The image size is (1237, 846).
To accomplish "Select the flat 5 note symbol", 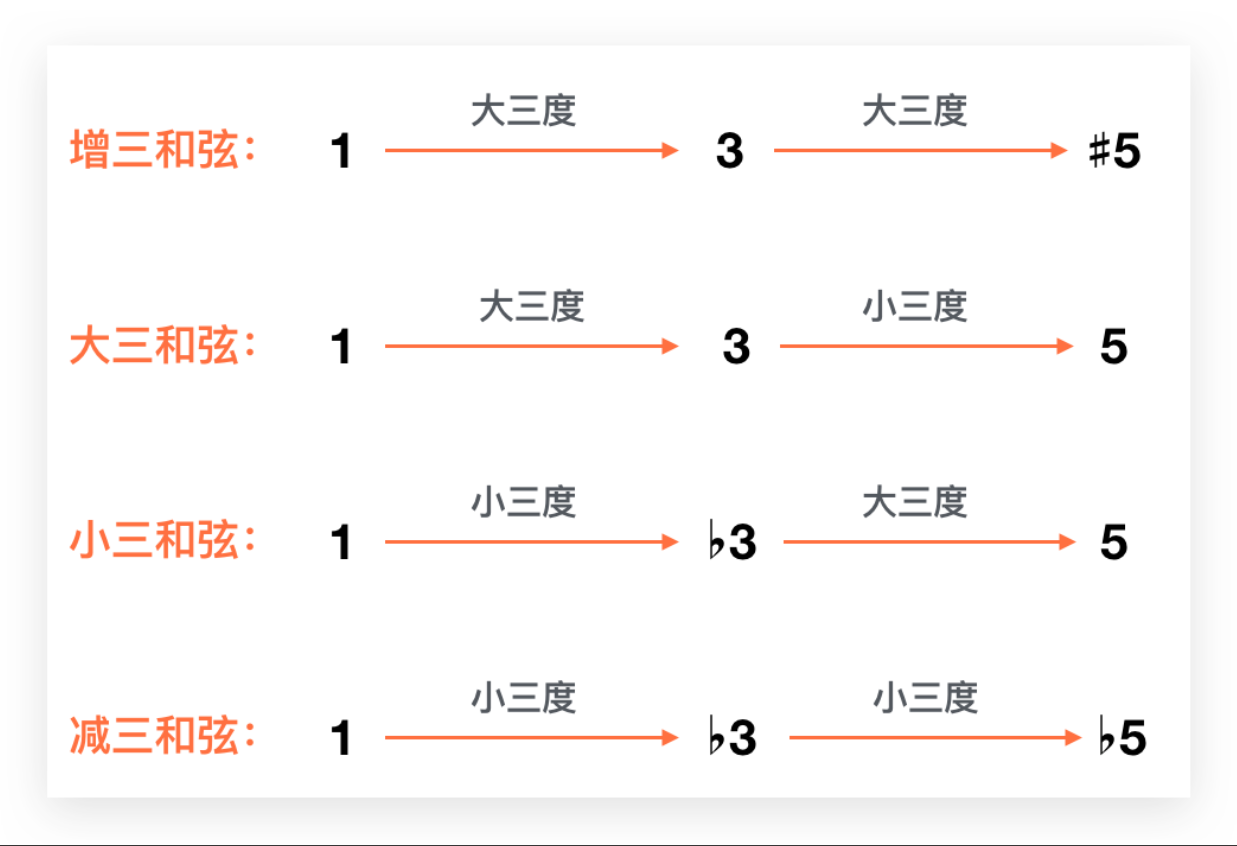I will point(1121,738).
